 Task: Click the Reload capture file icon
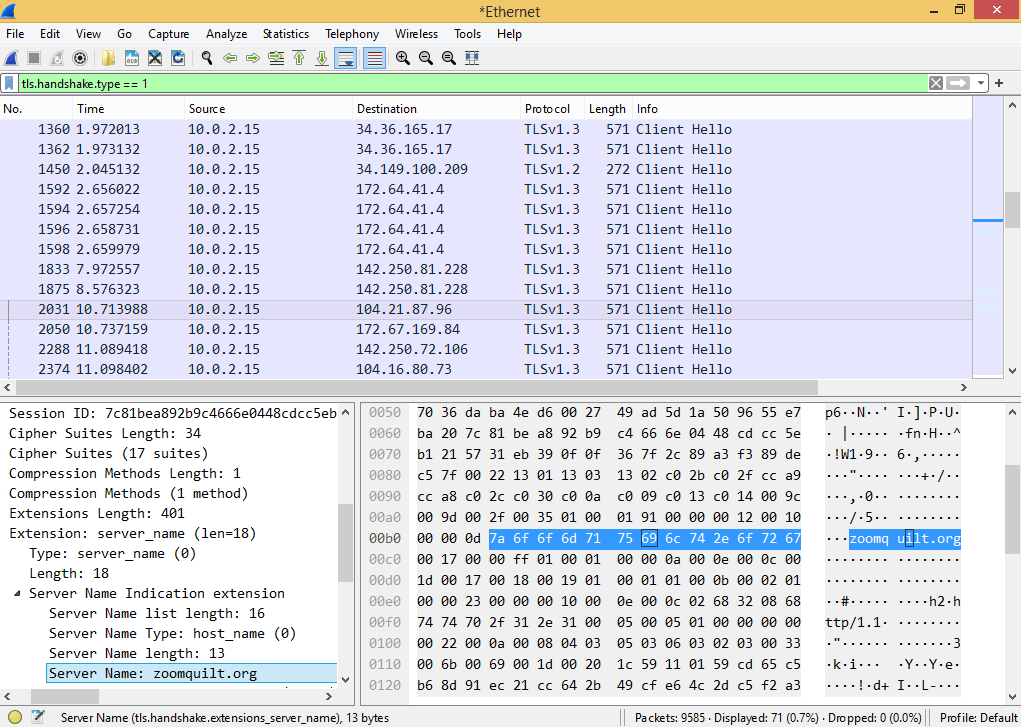(178, 58)
